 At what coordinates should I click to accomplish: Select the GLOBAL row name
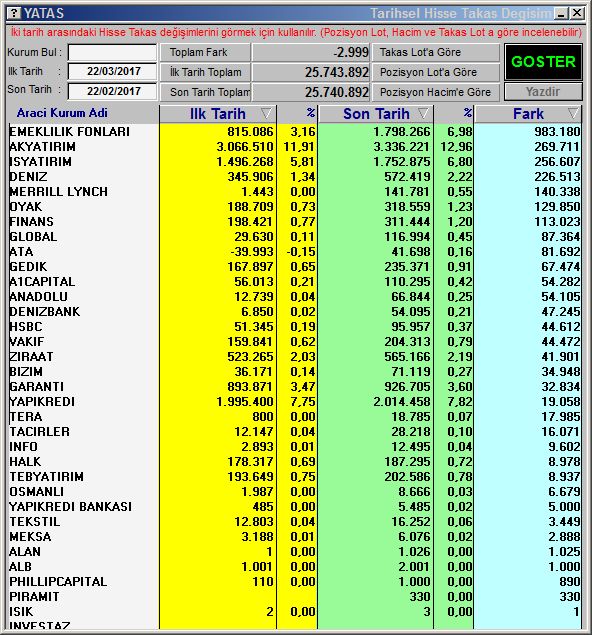pos(33,237)
